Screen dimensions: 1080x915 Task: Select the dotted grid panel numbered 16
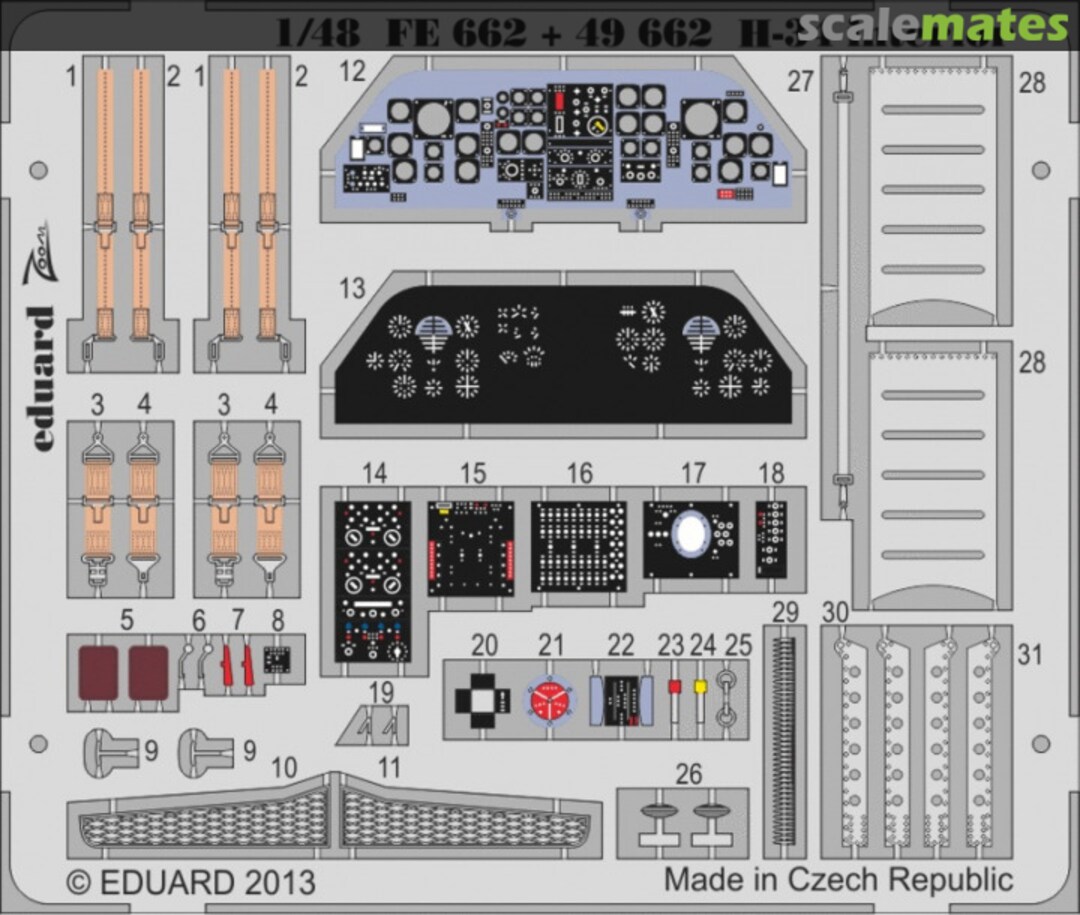tap(579, 547)
